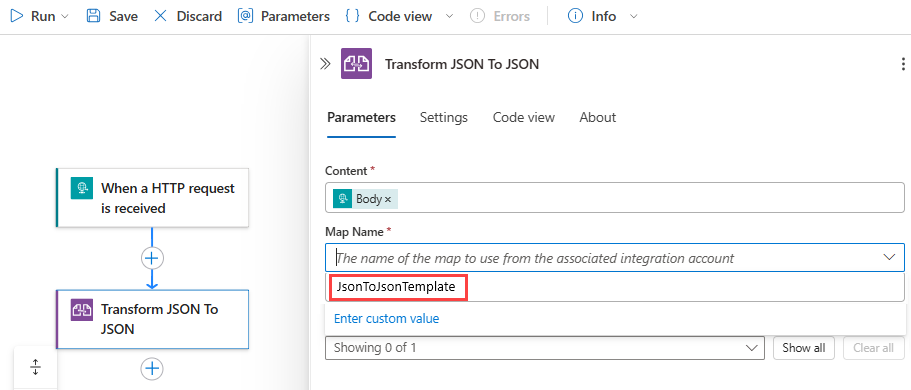Viewport: 911px width, 390px height.
Task: Switch to the About tab
Action: point(597,117)
